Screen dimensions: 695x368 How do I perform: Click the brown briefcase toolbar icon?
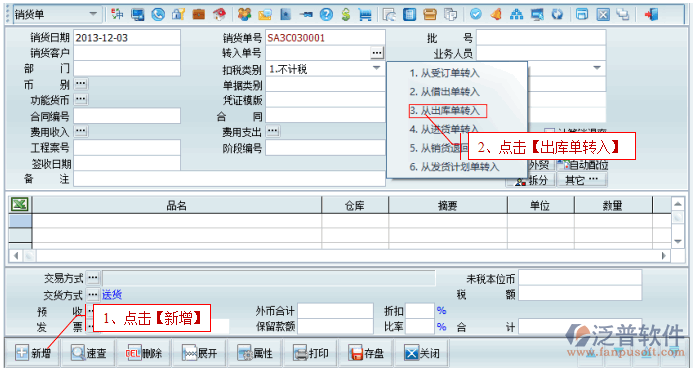199,15
